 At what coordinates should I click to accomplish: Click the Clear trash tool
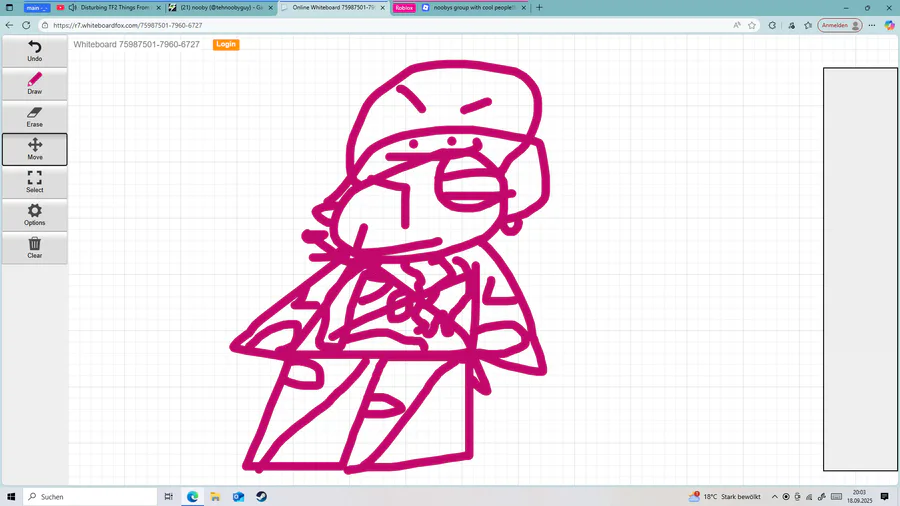[x=34, y=247]
